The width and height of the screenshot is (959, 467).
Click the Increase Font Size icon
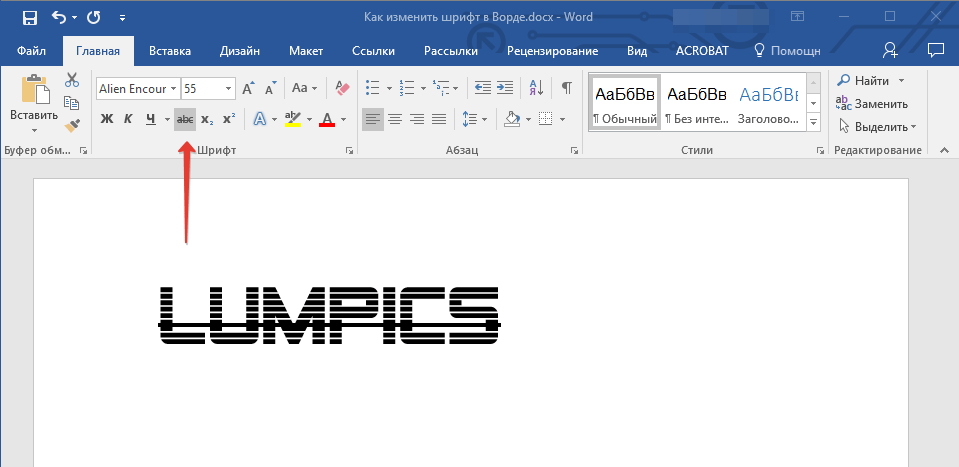249,88
